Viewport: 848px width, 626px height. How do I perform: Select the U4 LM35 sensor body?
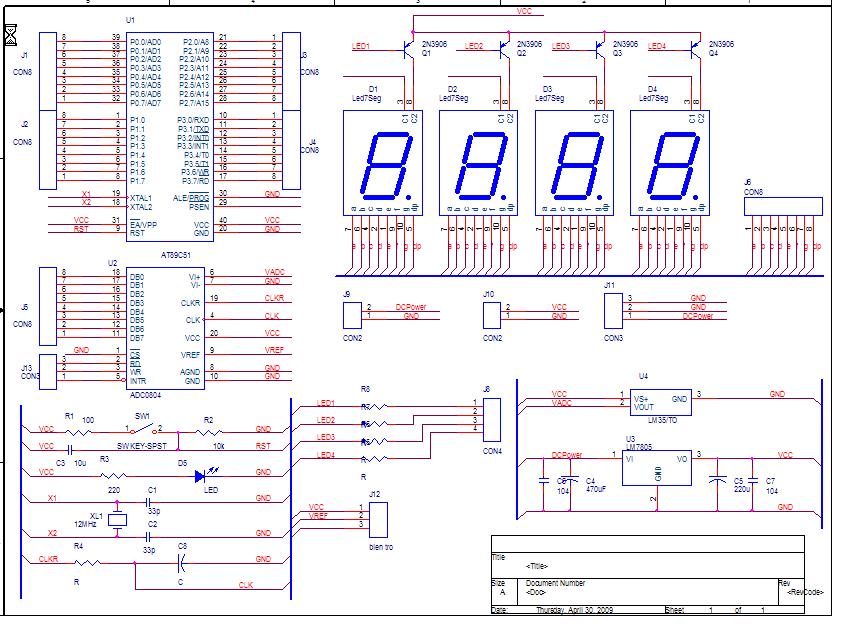(661, 402)
